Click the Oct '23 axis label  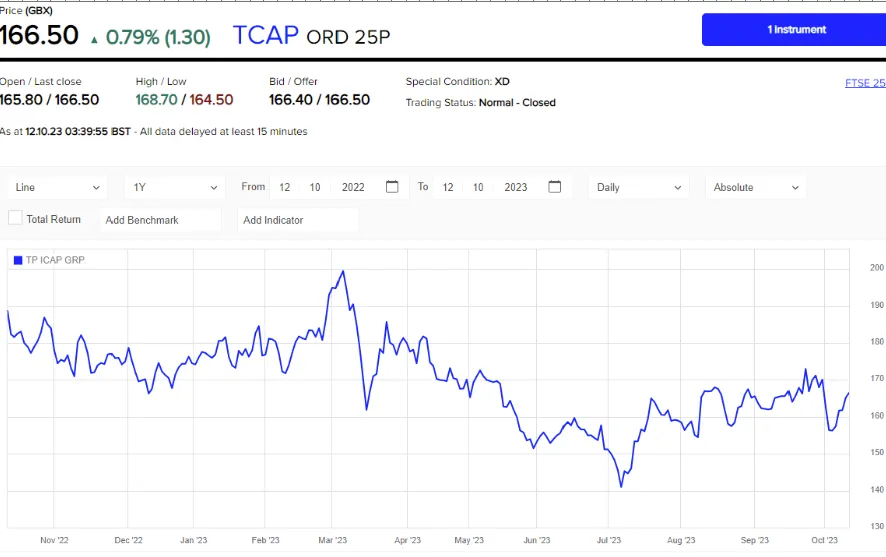tap(824, 540)
